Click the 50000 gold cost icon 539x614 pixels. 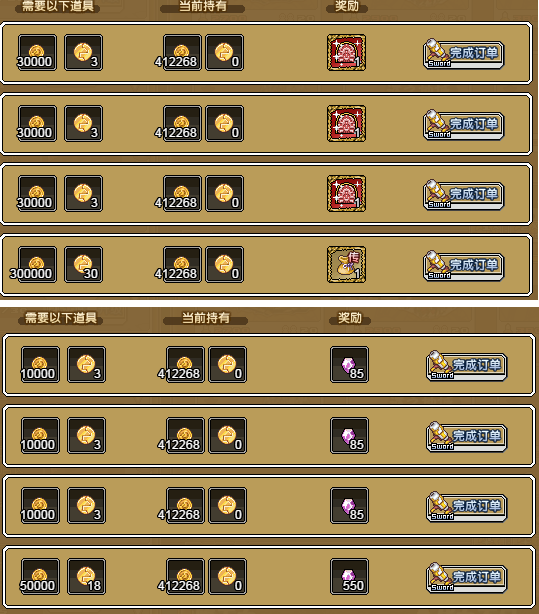(40, 577)
